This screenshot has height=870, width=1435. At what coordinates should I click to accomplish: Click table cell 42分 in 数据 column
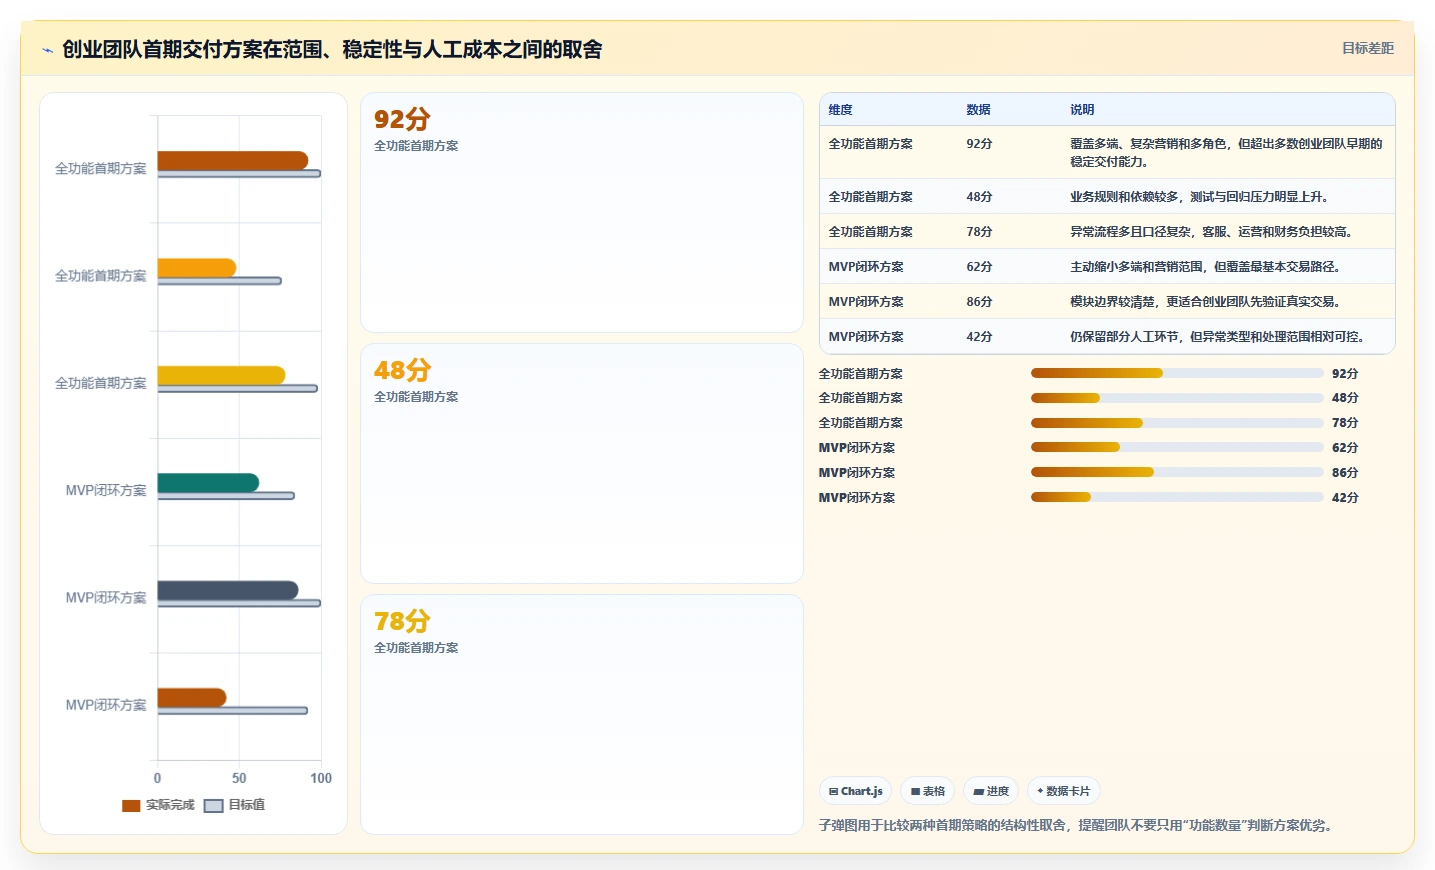(979, 337)
